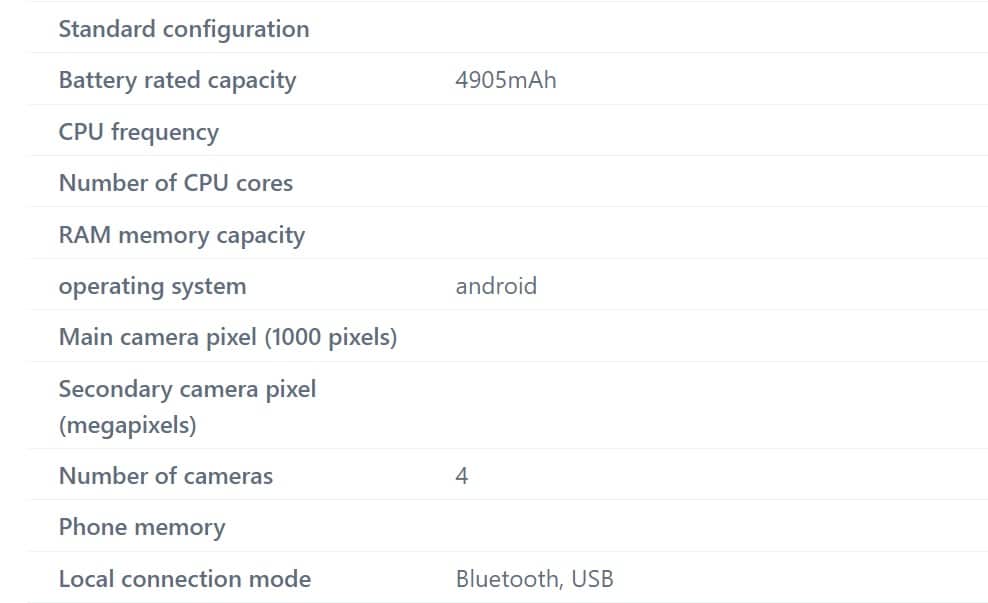Image resolution: width=988 pixels, height=603 pixels.
Task: Click the Number of CPU cores label
Action: click(176, 183)
